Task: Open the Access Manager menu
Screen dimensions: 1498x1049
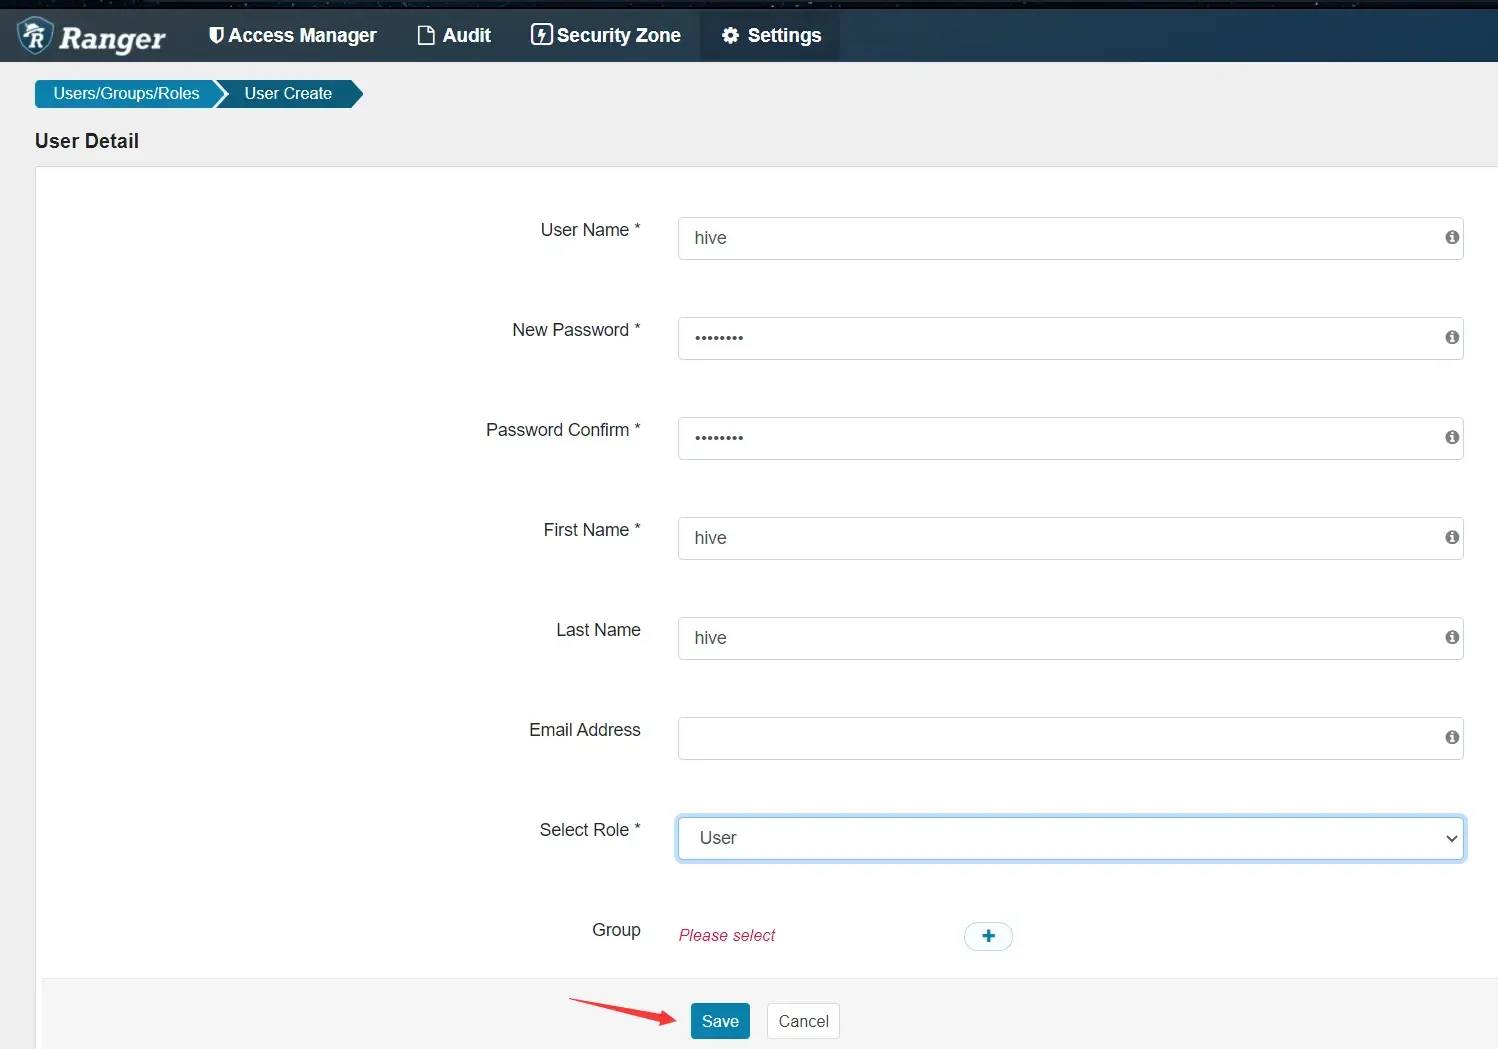Action: [292, 36]
